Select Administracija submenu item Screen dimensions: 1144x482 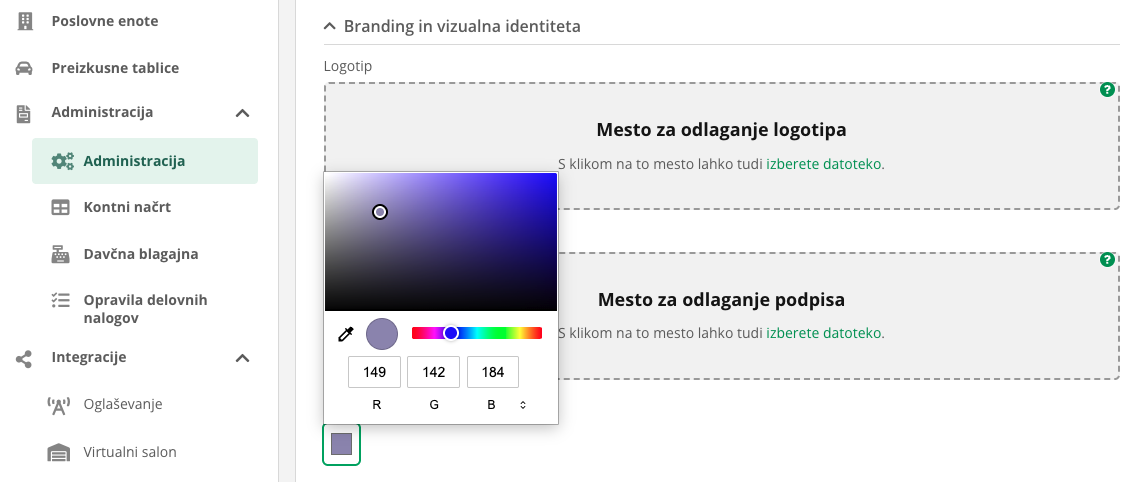(x=144, y=161)
